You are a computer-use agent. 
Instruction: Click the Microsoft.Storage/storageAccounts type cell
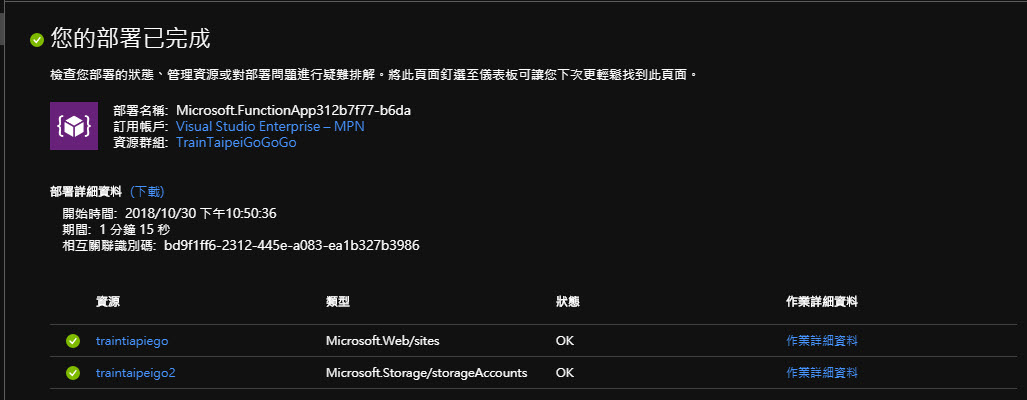point(426,373)
